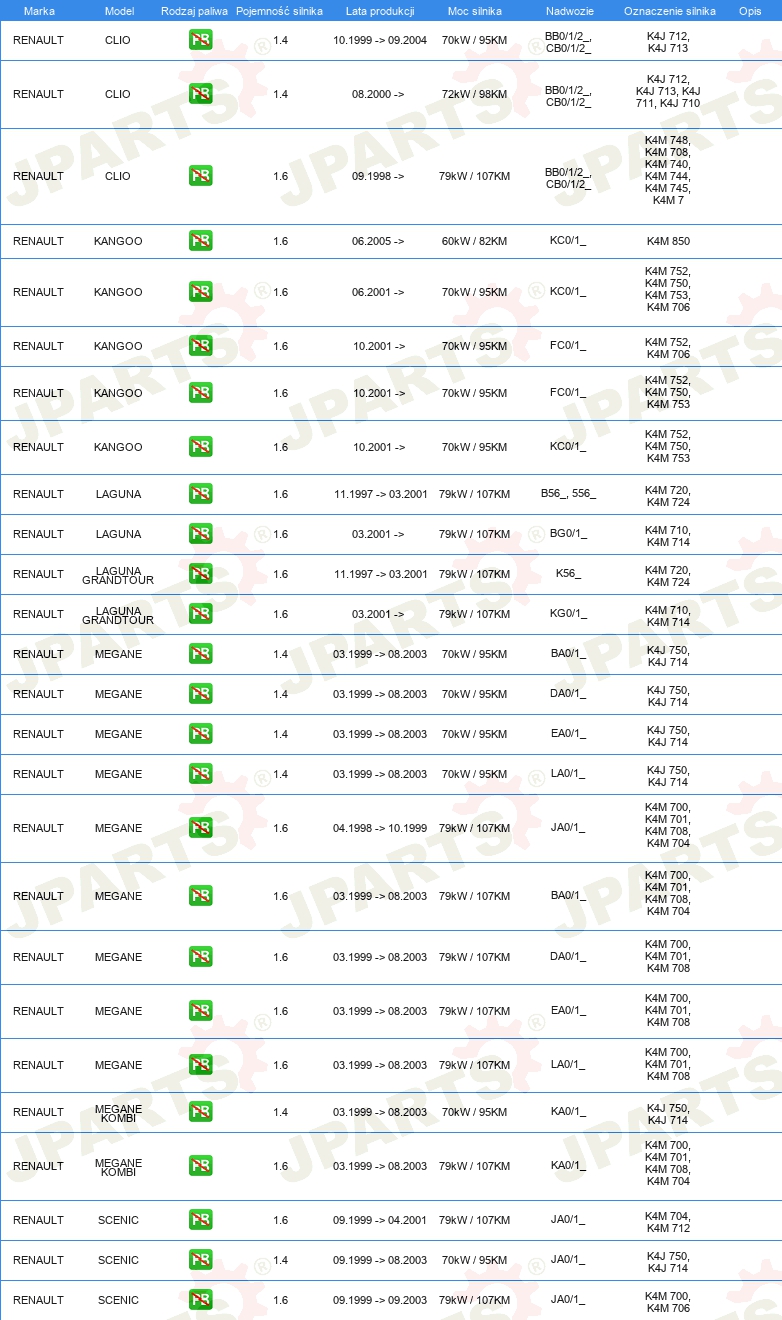The height and width of the screenshot is (1320, 782).
Task: Click the 06.2005 -> production date cell
Action: tap(378, 241)
